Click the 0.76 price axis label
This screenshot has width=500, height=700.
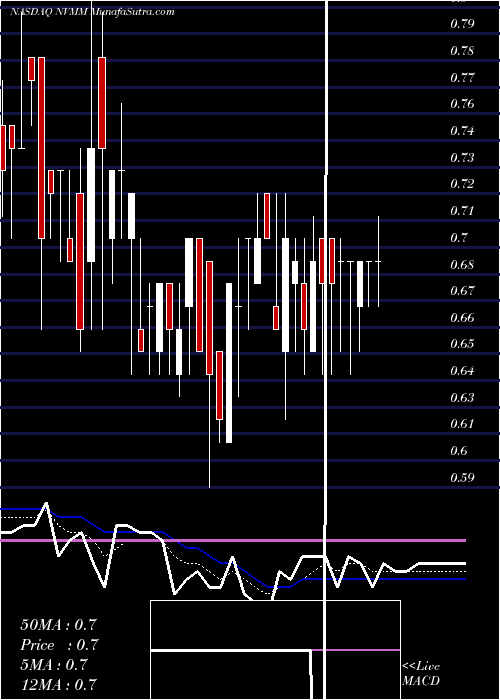(462, 104)
